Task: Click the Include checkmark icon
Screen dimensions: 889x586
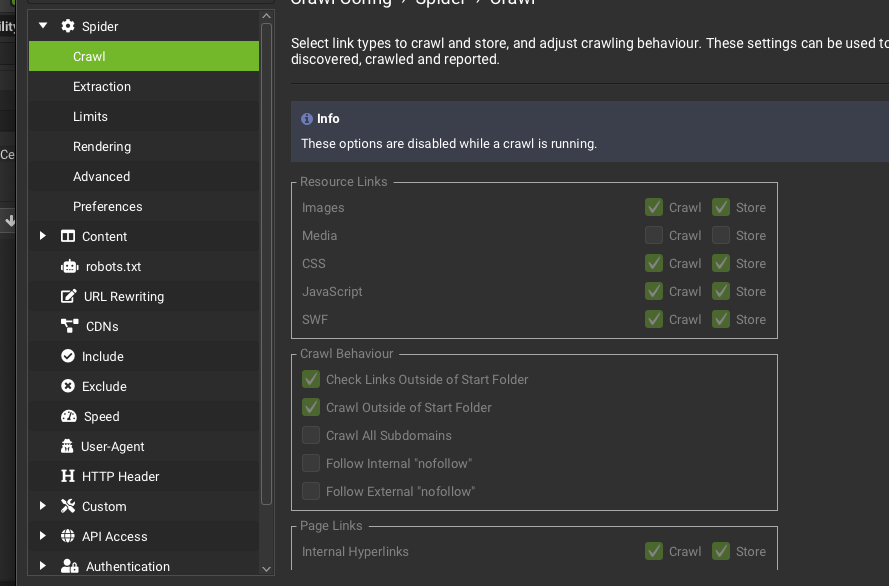Action: coord(68,357)
